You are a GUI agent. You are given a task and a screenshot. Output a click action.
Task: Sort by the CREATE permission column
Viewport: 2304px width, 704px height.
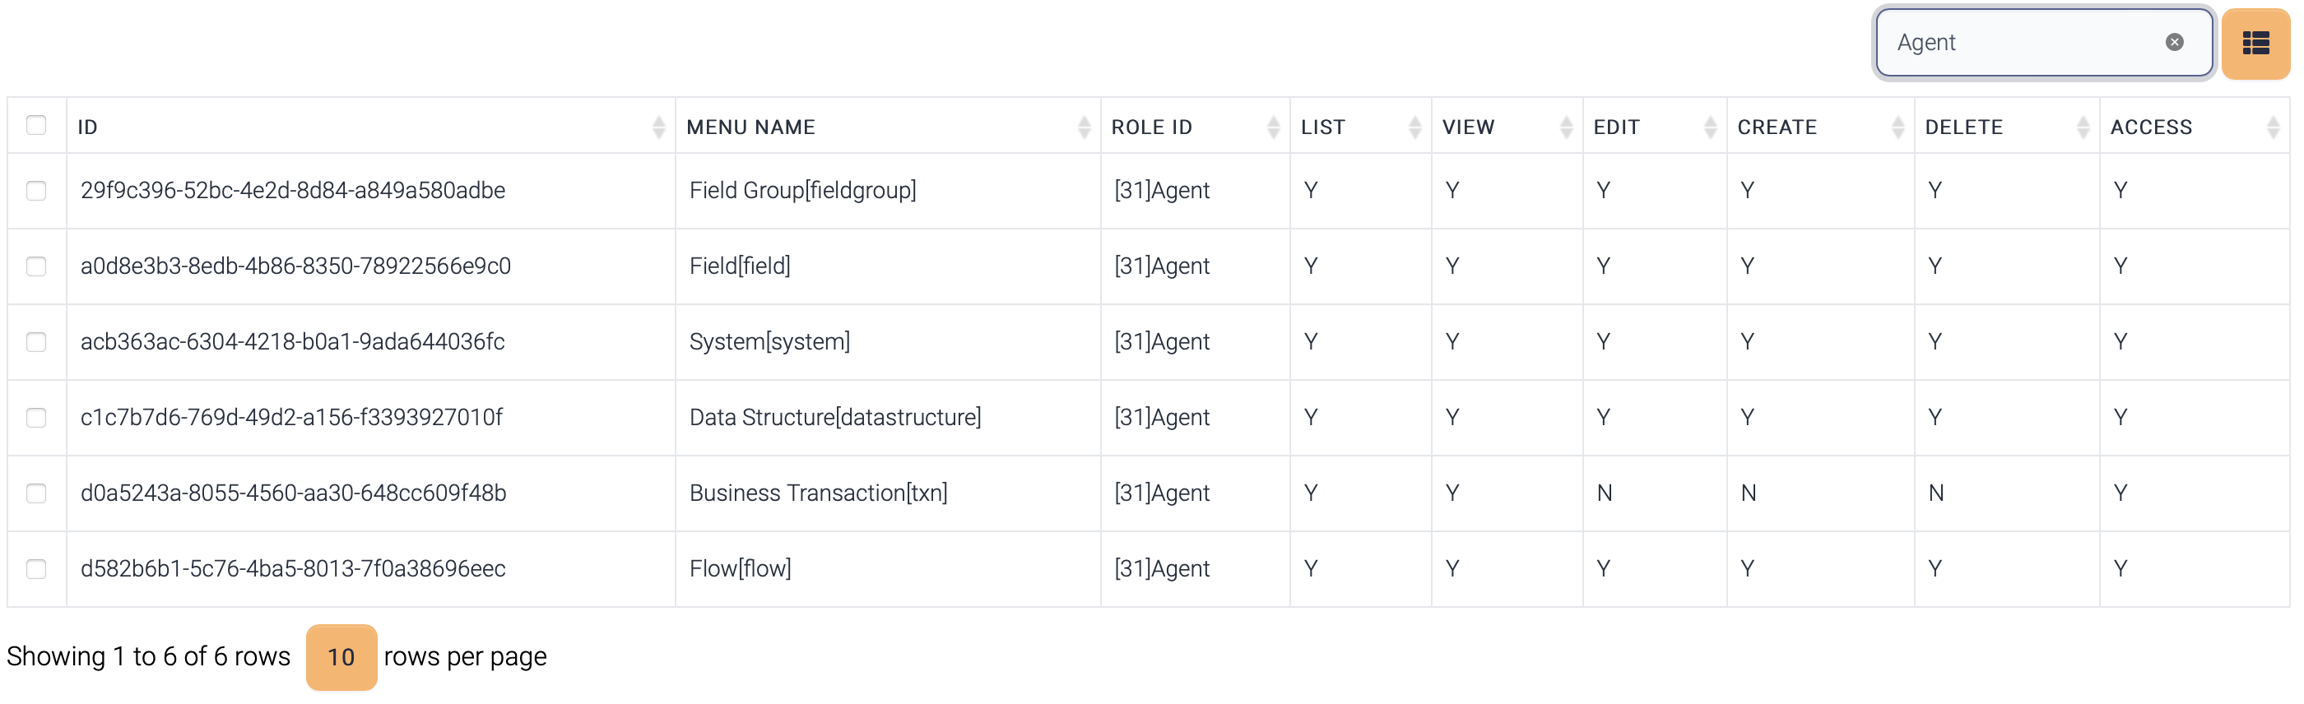click(1897, 127)
